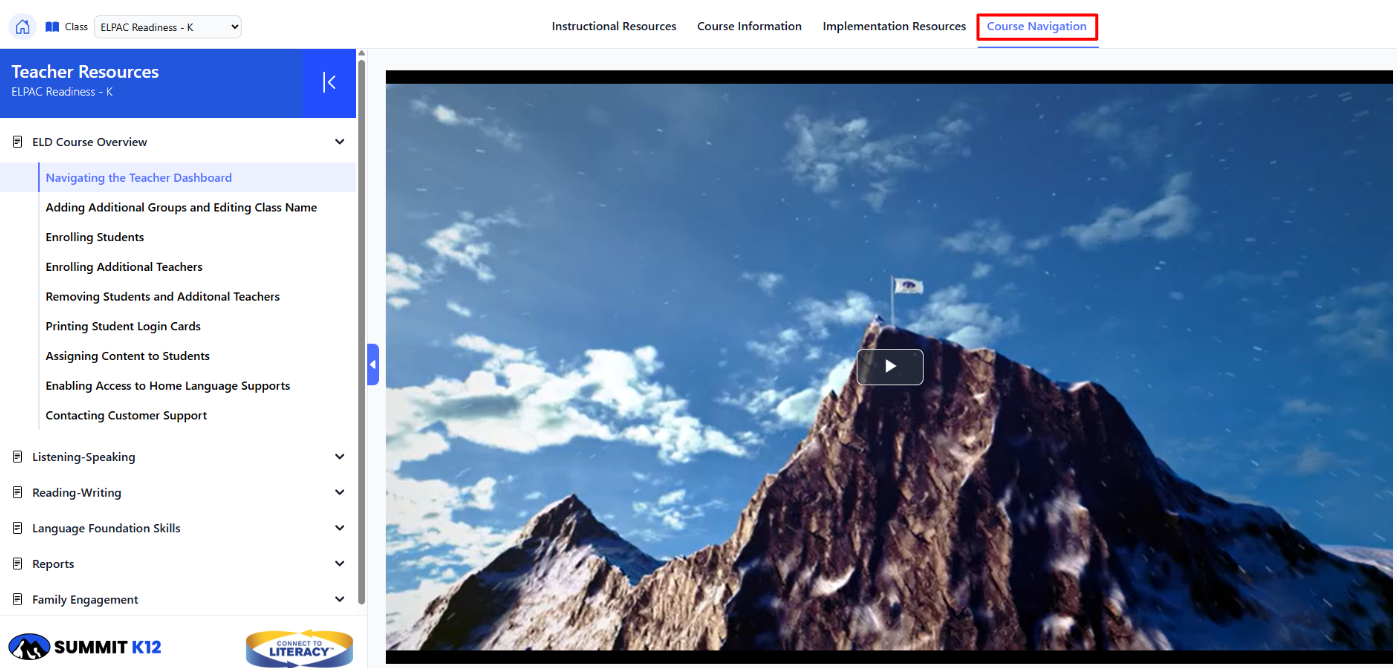Expand the Reports section chevron

(x=340, y=564)
